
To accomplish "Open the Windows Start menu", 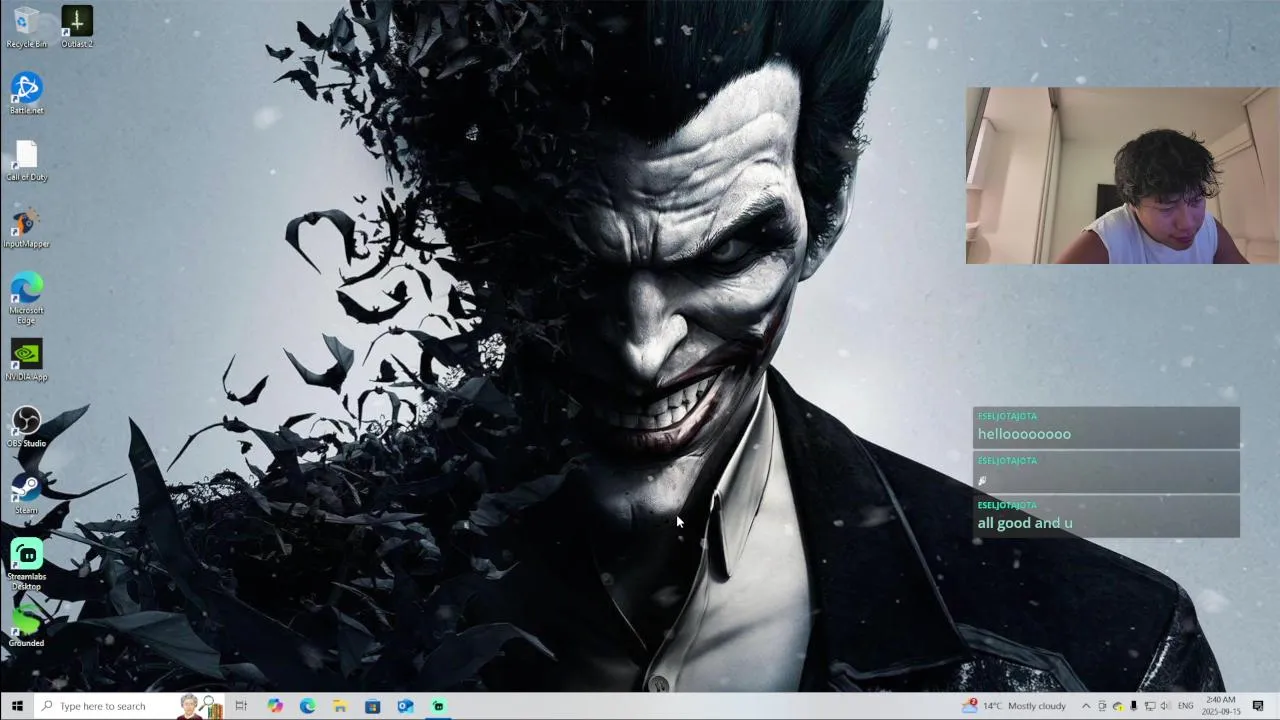I will pyautogui.click(x=17, y=706).
